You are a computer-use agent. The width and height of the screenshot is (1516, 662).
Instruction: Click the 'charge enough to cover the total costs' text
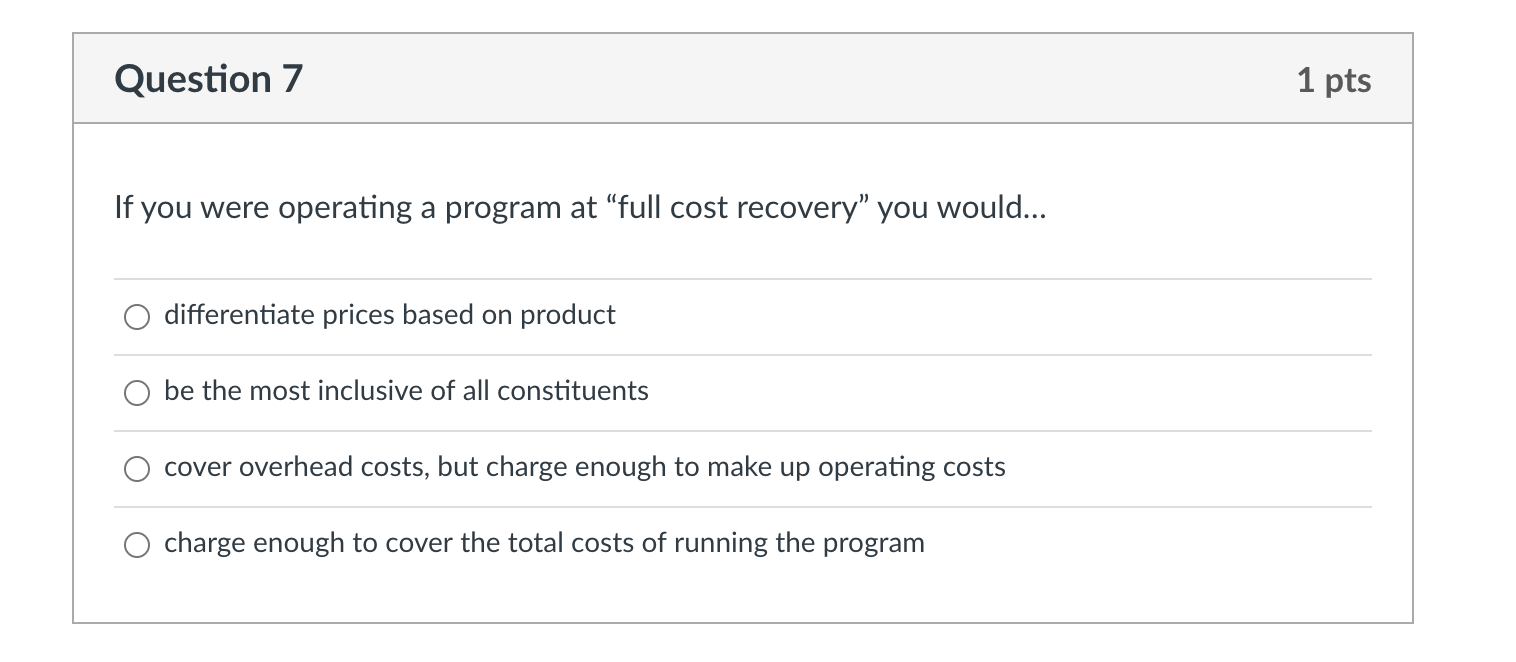pos(544,543)
